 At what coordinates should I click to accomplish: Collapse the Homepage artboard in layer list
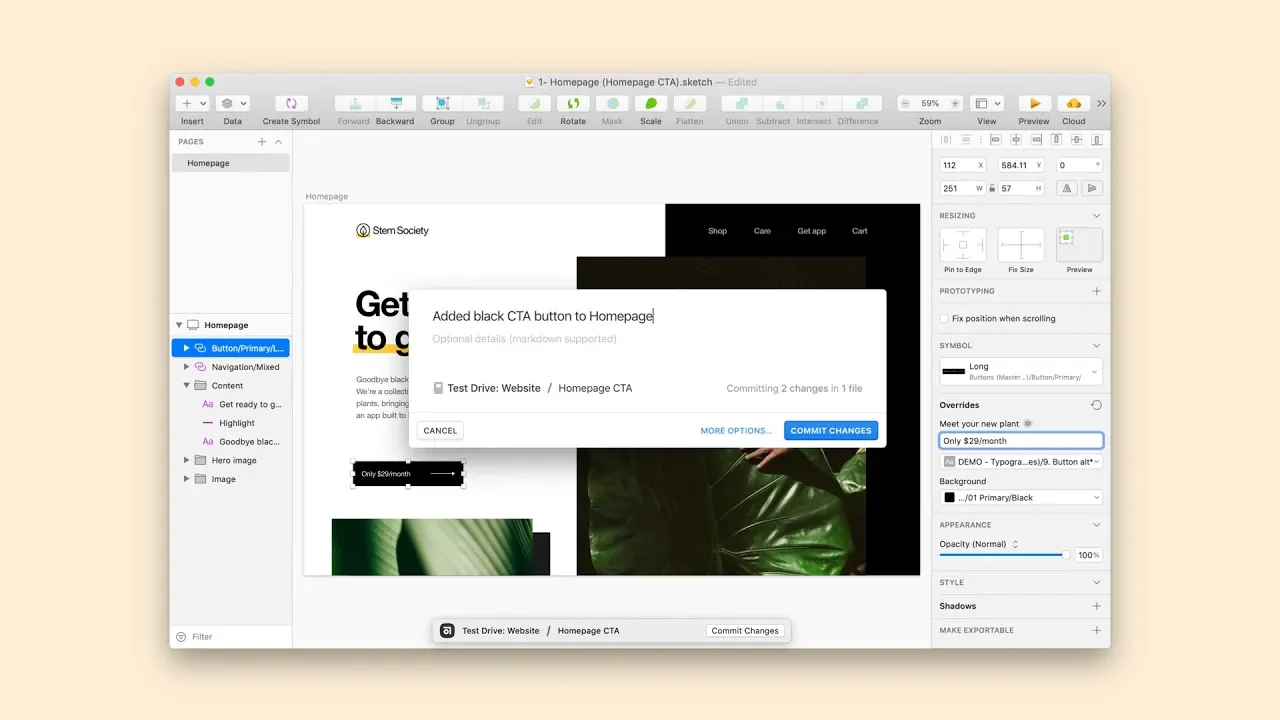click(x=179, y=325)
